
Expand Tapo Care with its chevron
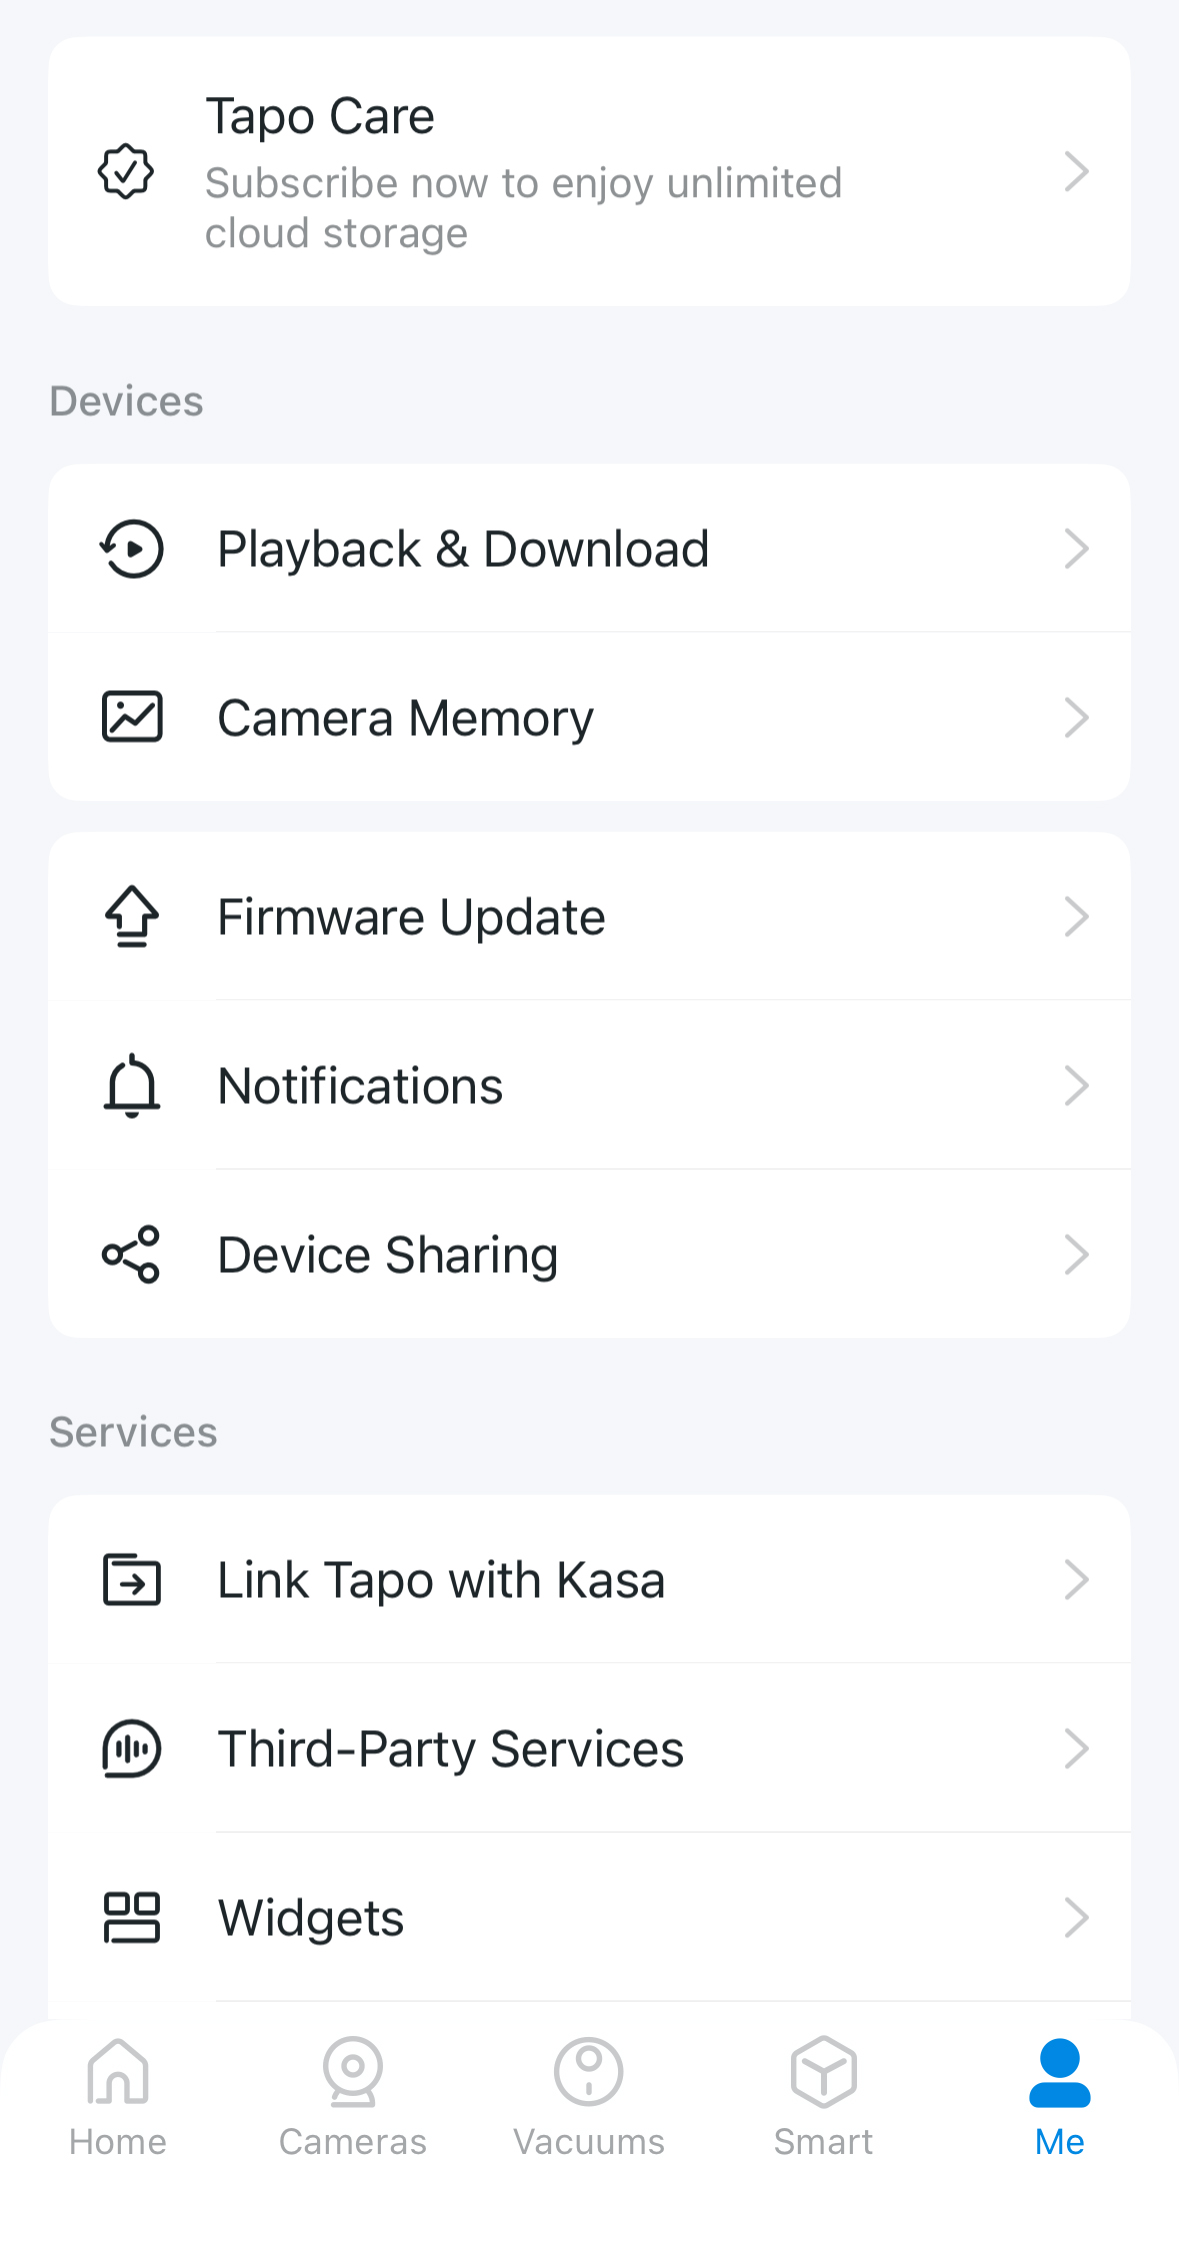(x=1076, y=171)
